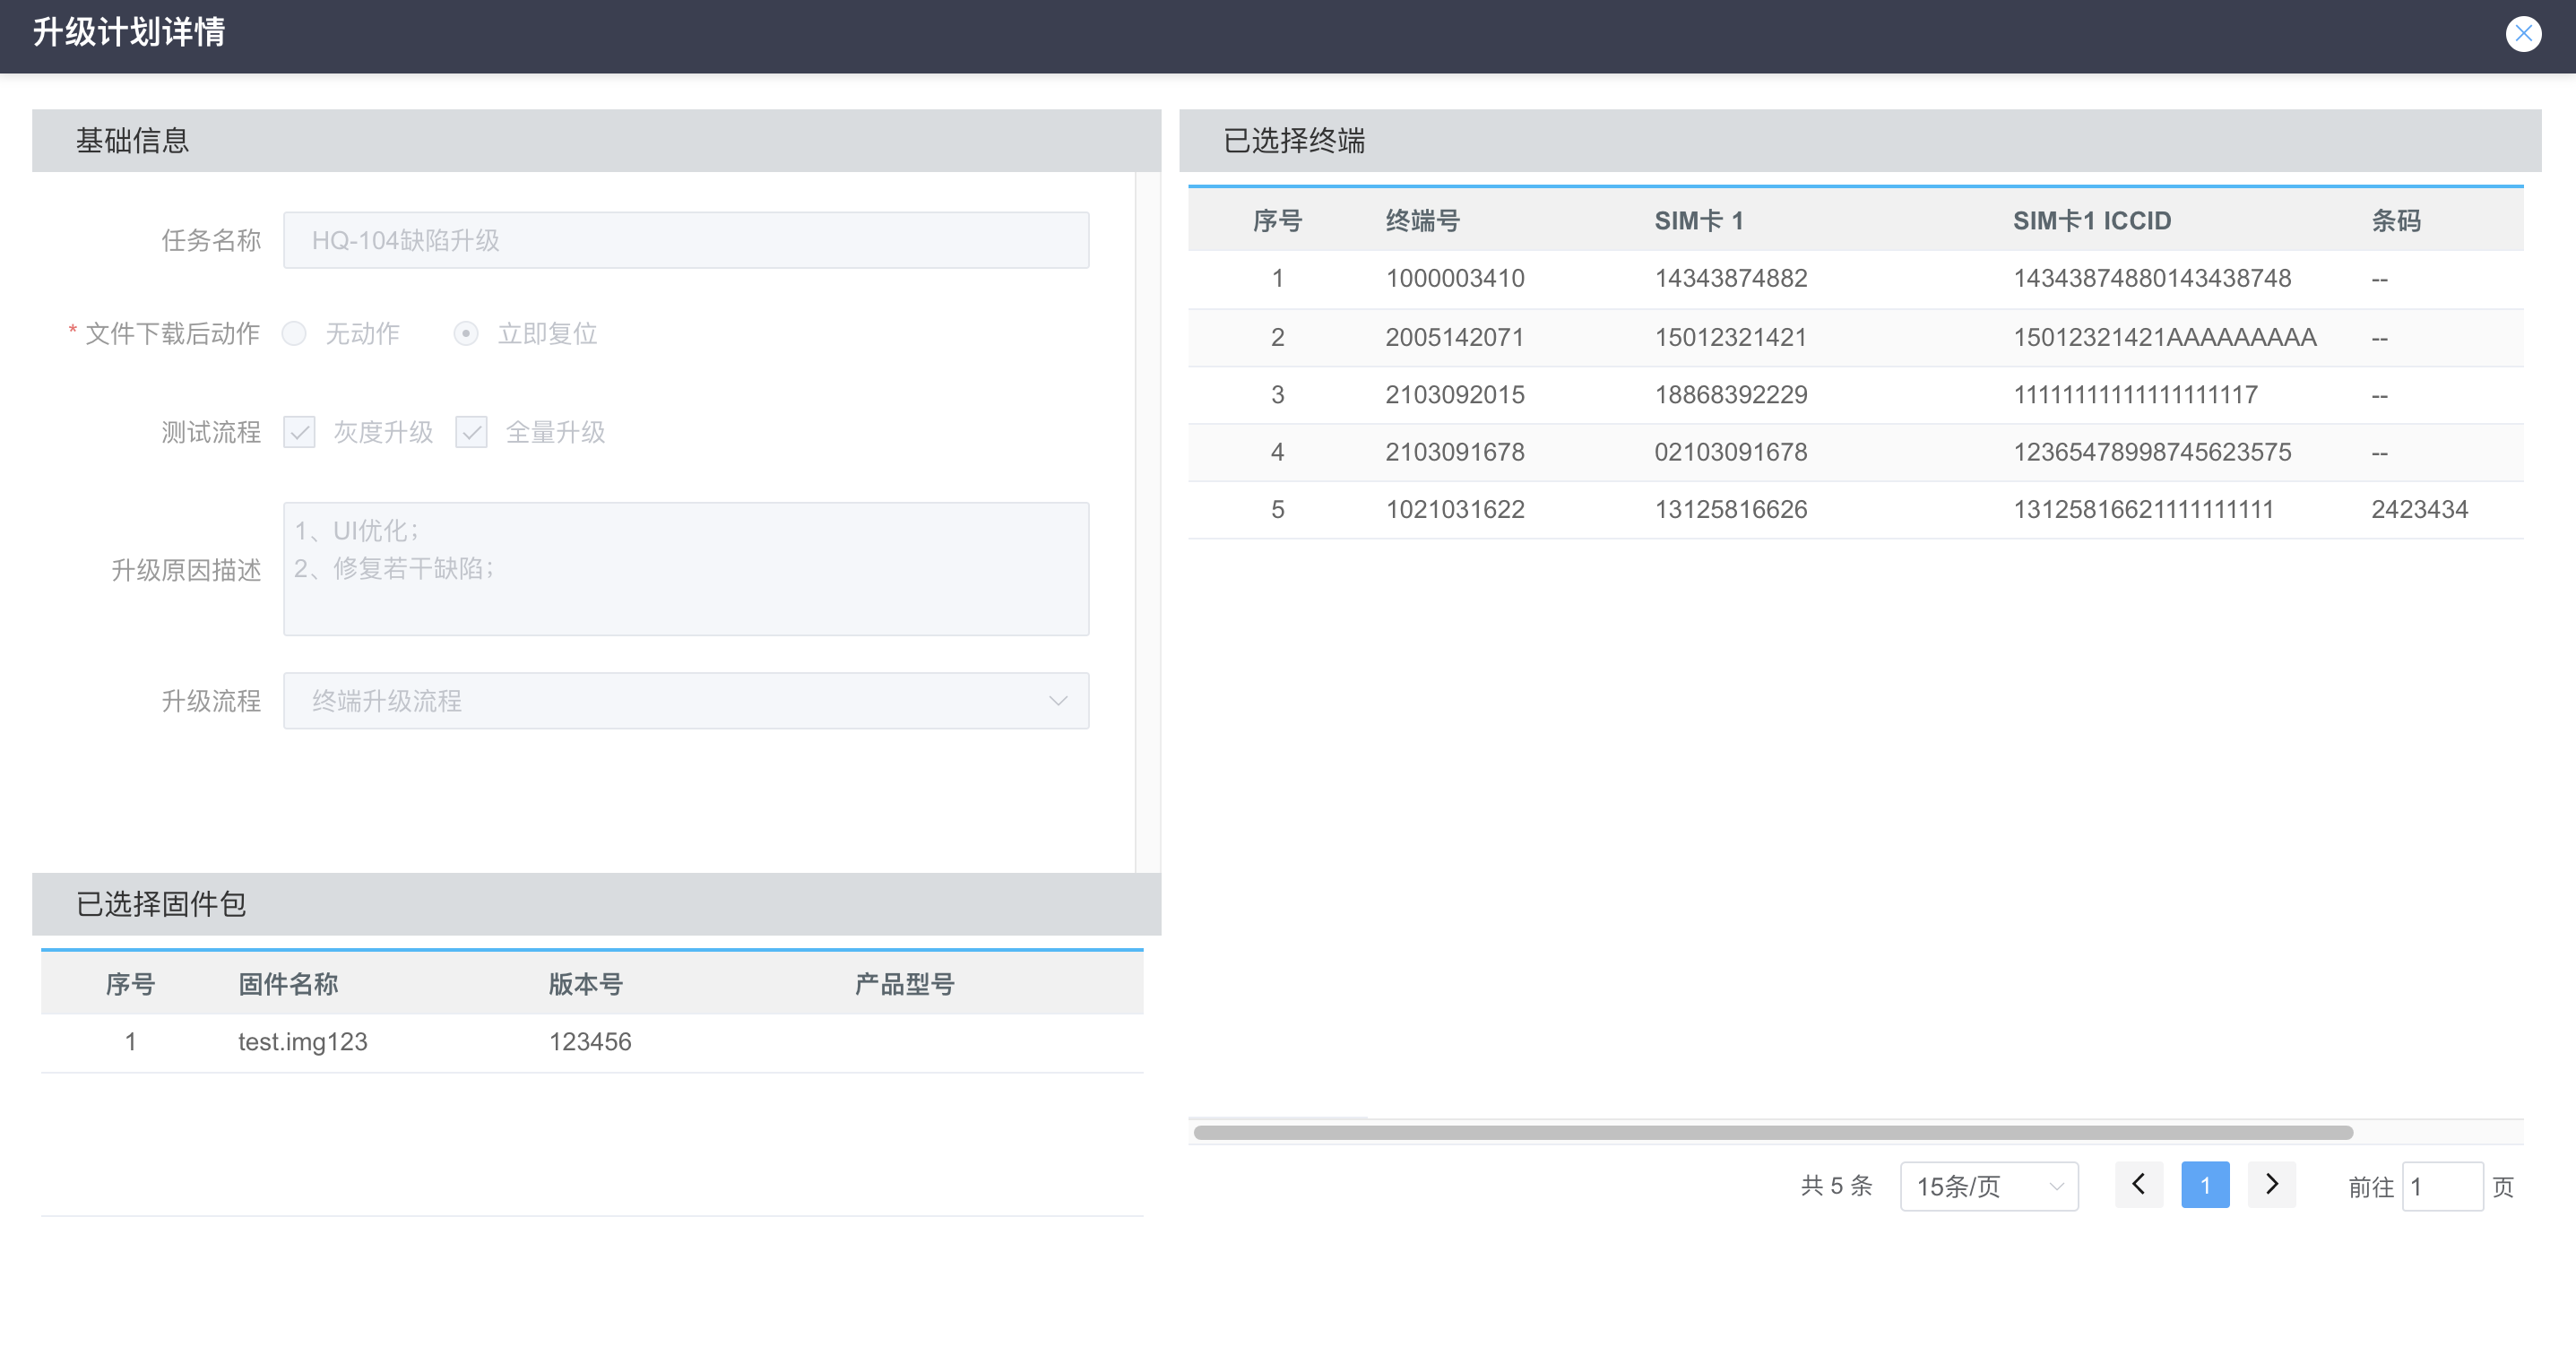
Task: Click terminal number 2103091678
Action: [x=1455, y=452]
